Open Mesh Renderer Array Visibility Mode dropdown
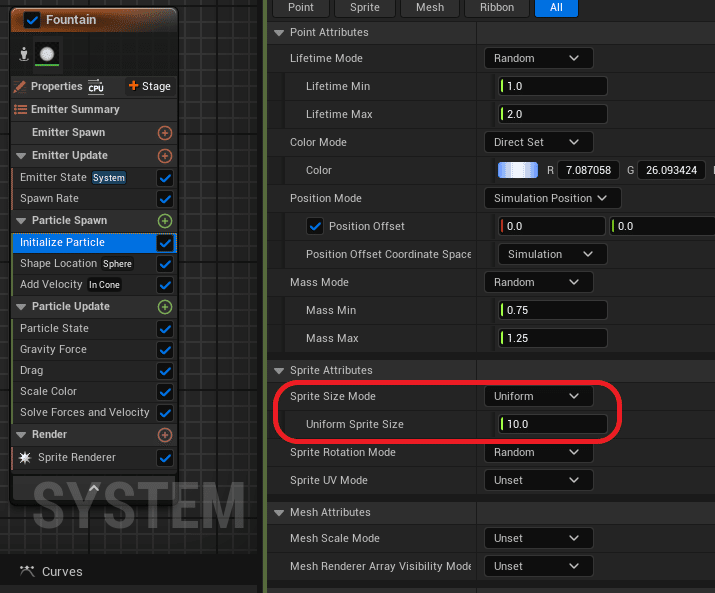Screen dimensions: 715x593 [x=539, y=566]
